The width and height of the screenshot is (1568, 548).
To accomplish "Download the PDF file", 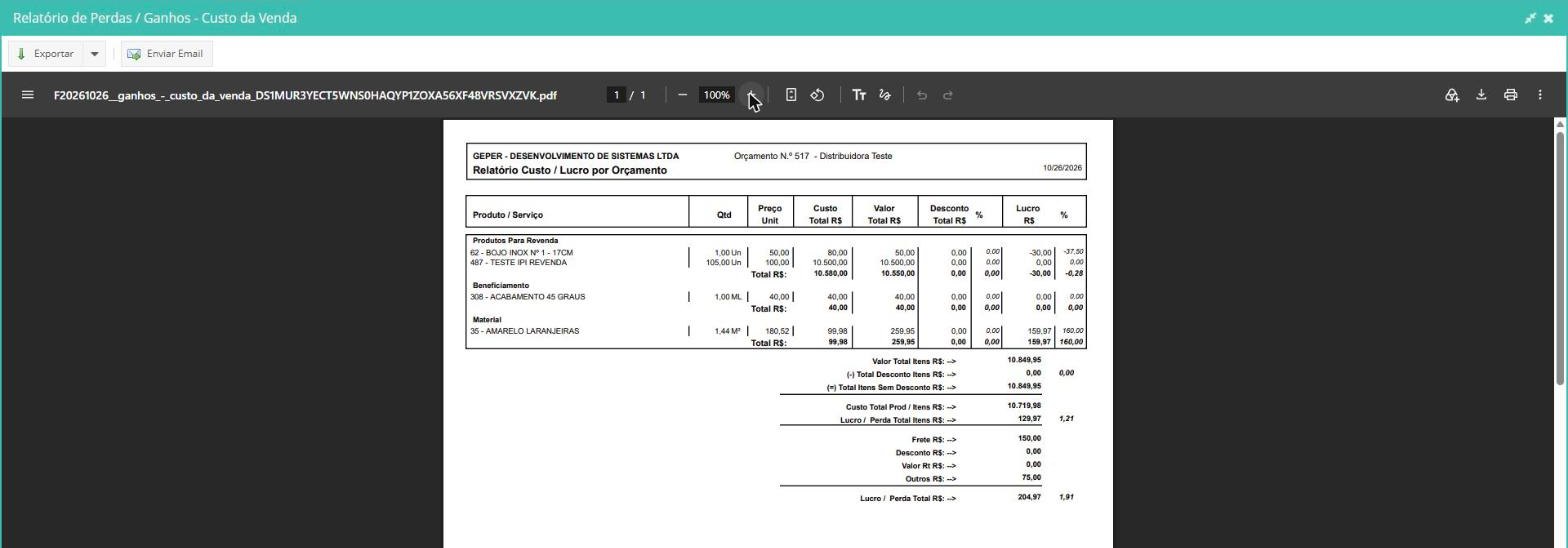I will click(x=1481, y=95).
